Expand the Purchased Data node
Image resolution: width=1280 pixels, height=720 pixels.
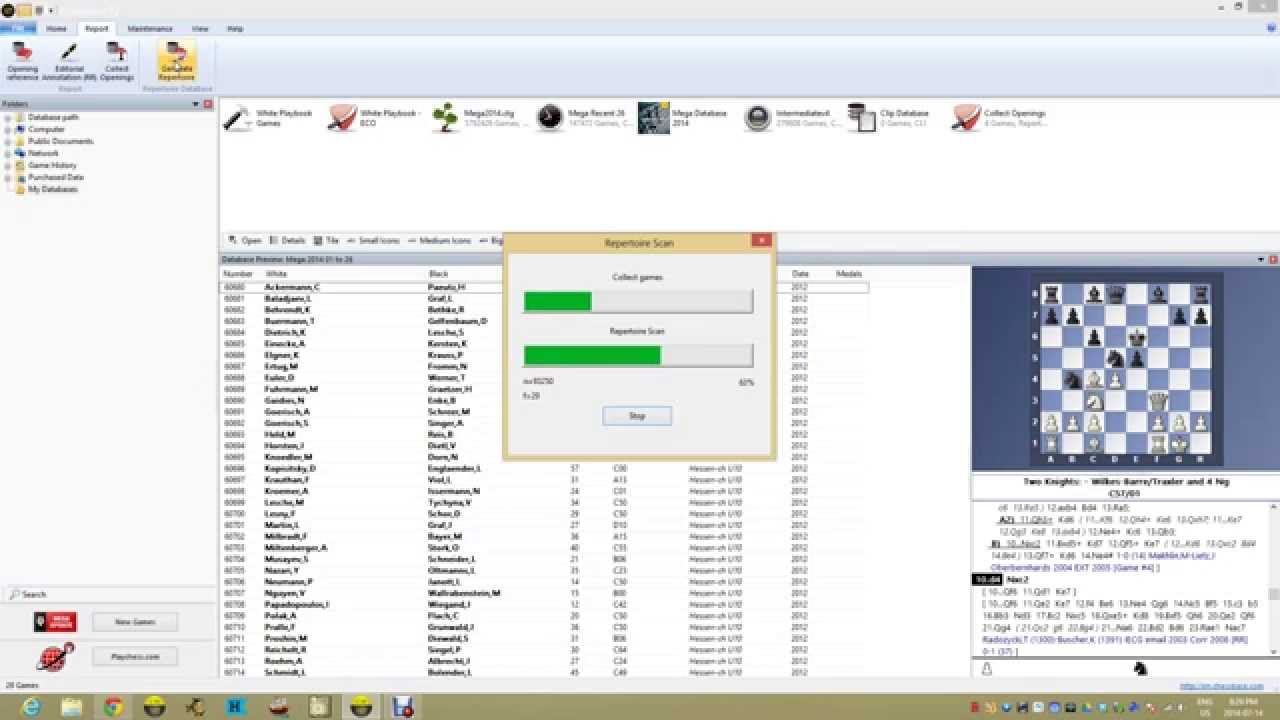(8, 177)
